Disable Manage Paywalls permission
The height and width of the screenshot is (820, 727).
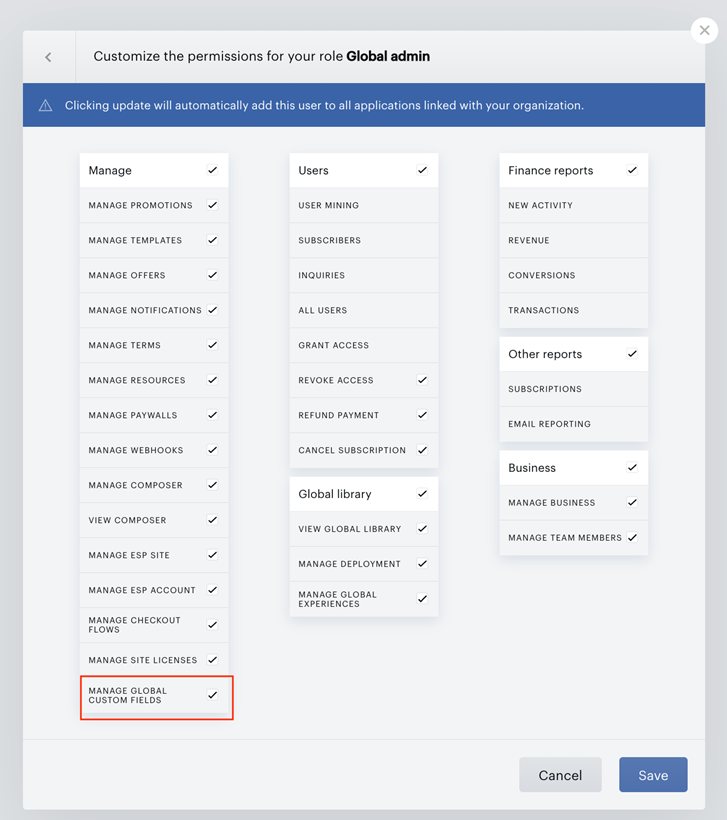(212, 415)
